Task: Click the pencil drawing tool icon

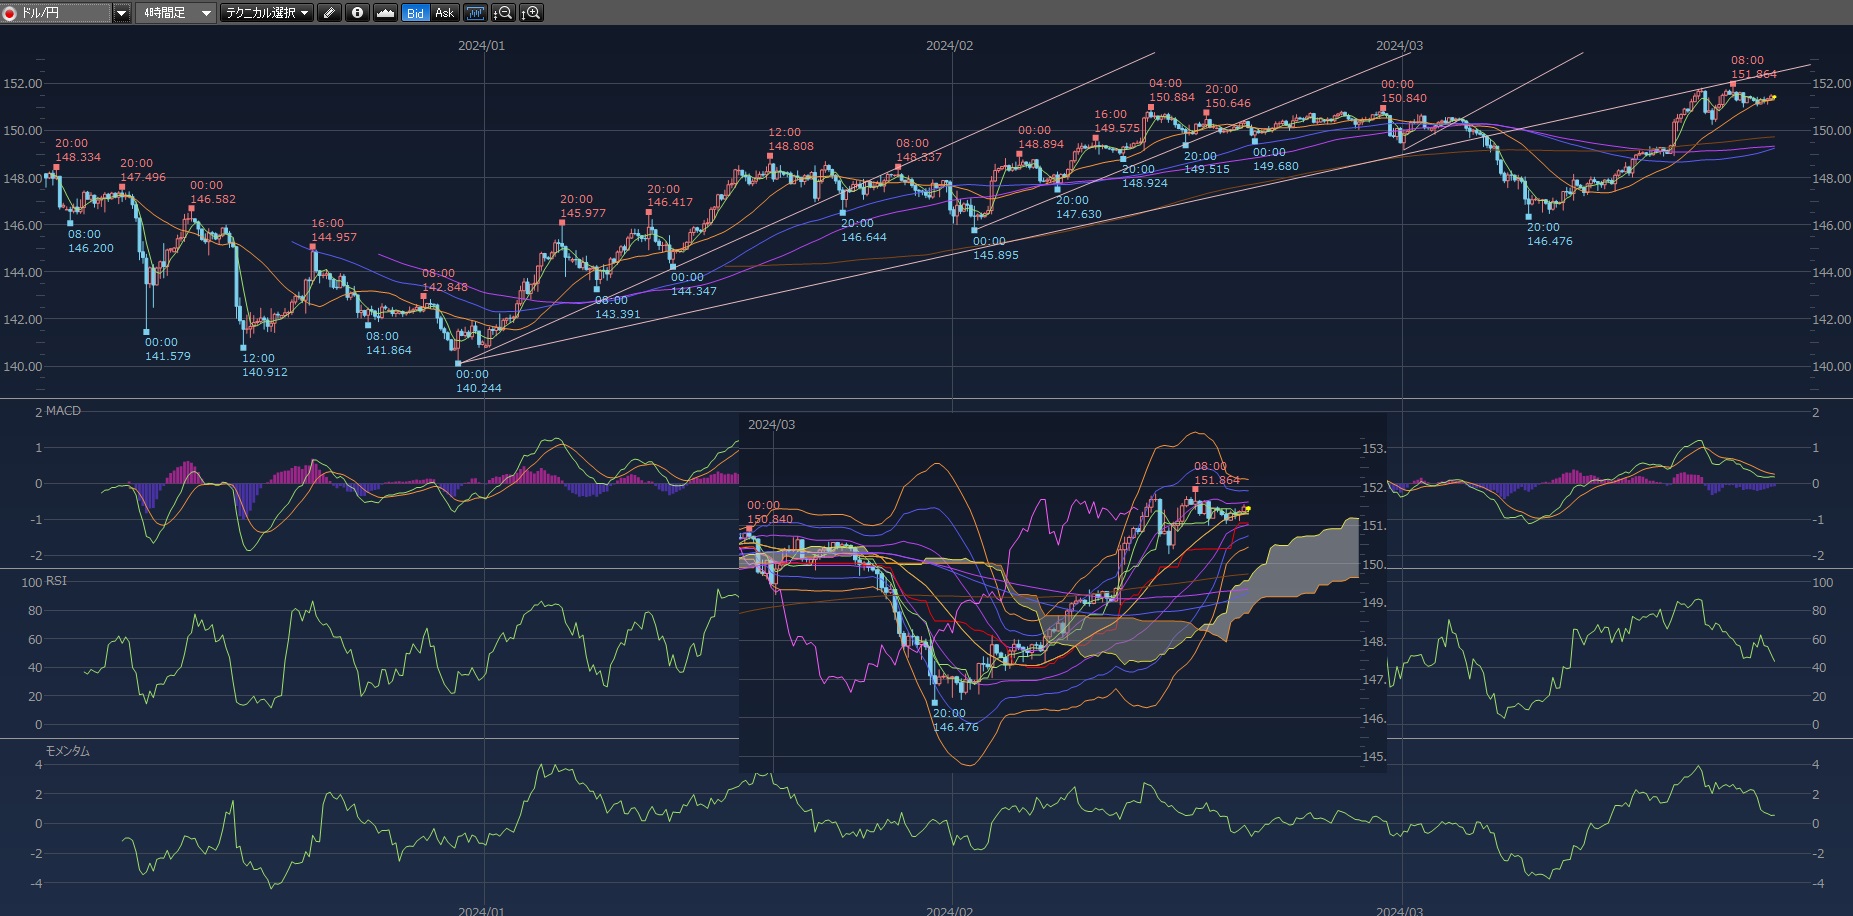Action: tap(329, 13)
